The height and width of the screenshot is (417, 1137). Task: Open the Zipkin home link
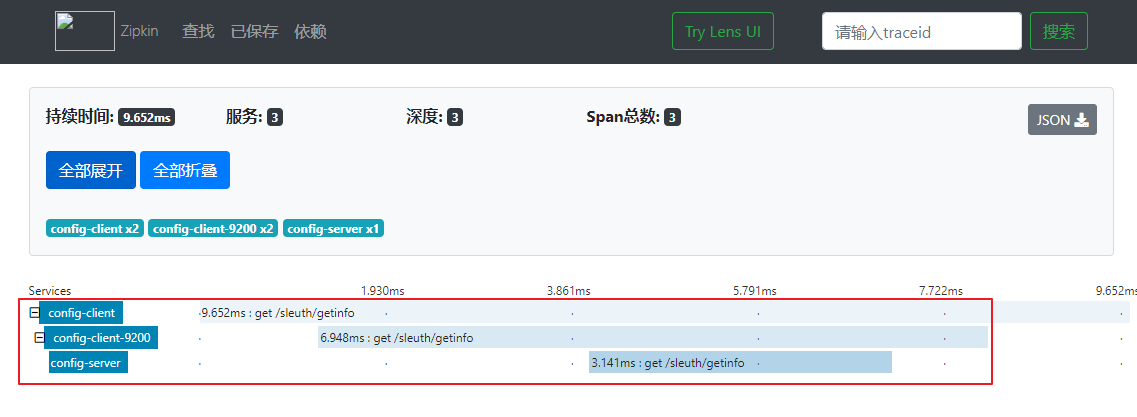tap(139, 31)
